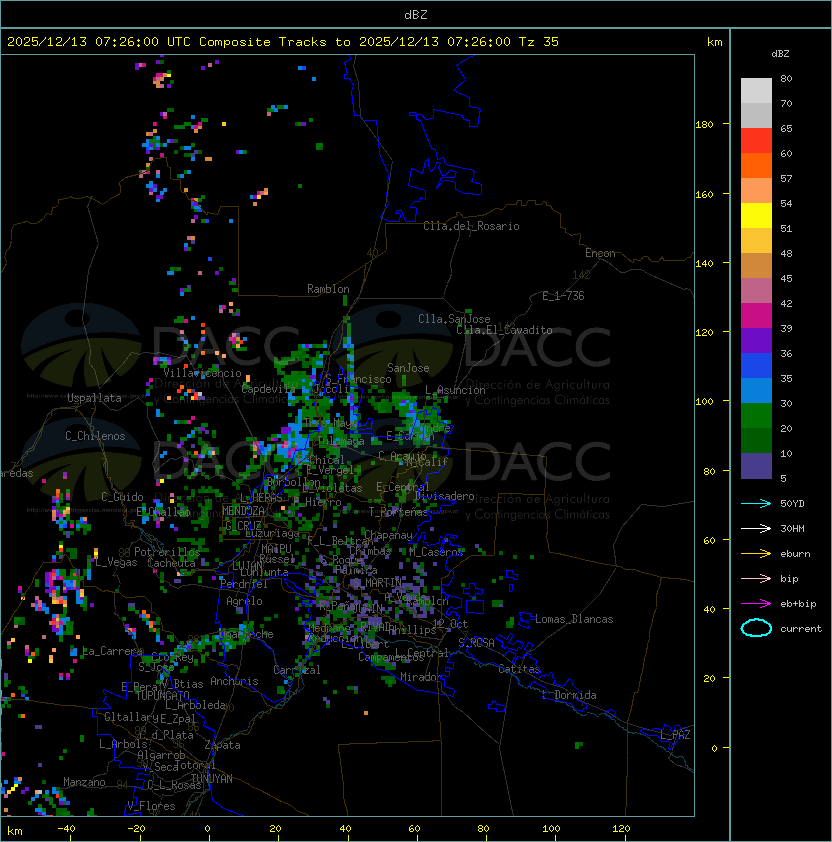Pick the bright yellow 51-54 dBZ swatch

(756, 215)
